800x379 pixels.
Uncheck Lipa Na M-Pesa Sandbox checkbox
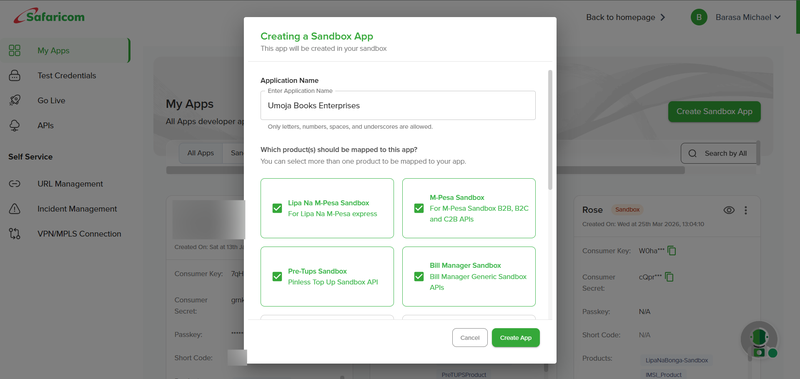[x=277, y=208]
